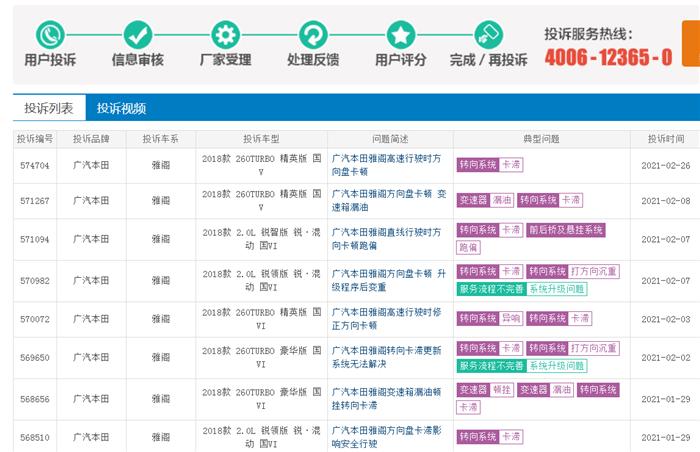Image resolution: width=700 pixels, height=452 pixels.
Task: Click the 用户投诉 phone icon
Action: click(50, 35)
